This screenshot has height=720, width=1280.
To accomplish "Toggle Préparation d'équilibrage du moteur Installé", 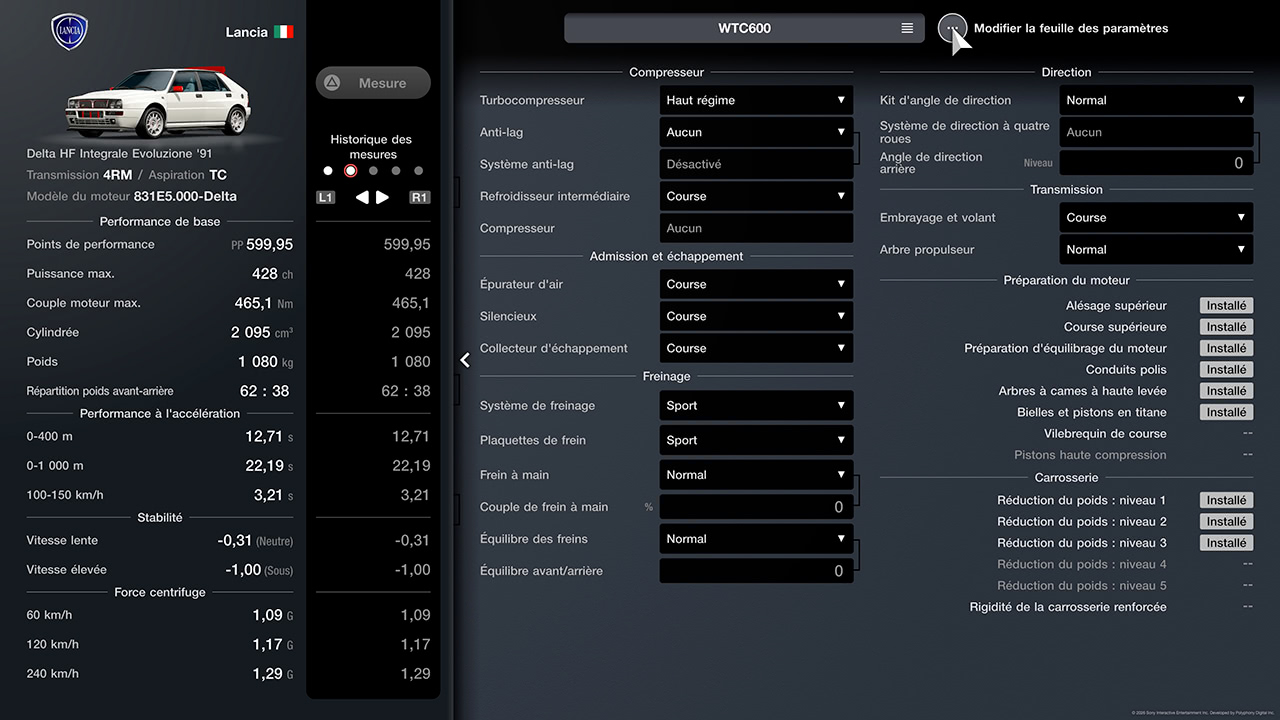I will (x=1226, y=348).
